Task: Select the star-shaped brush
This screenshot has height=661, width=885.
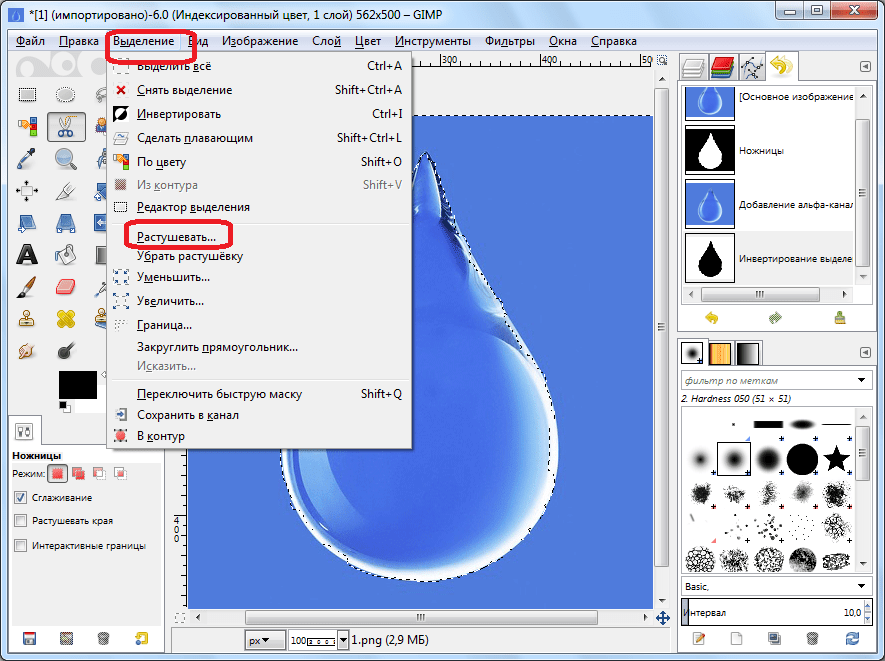Action: (x=836, y=458)
